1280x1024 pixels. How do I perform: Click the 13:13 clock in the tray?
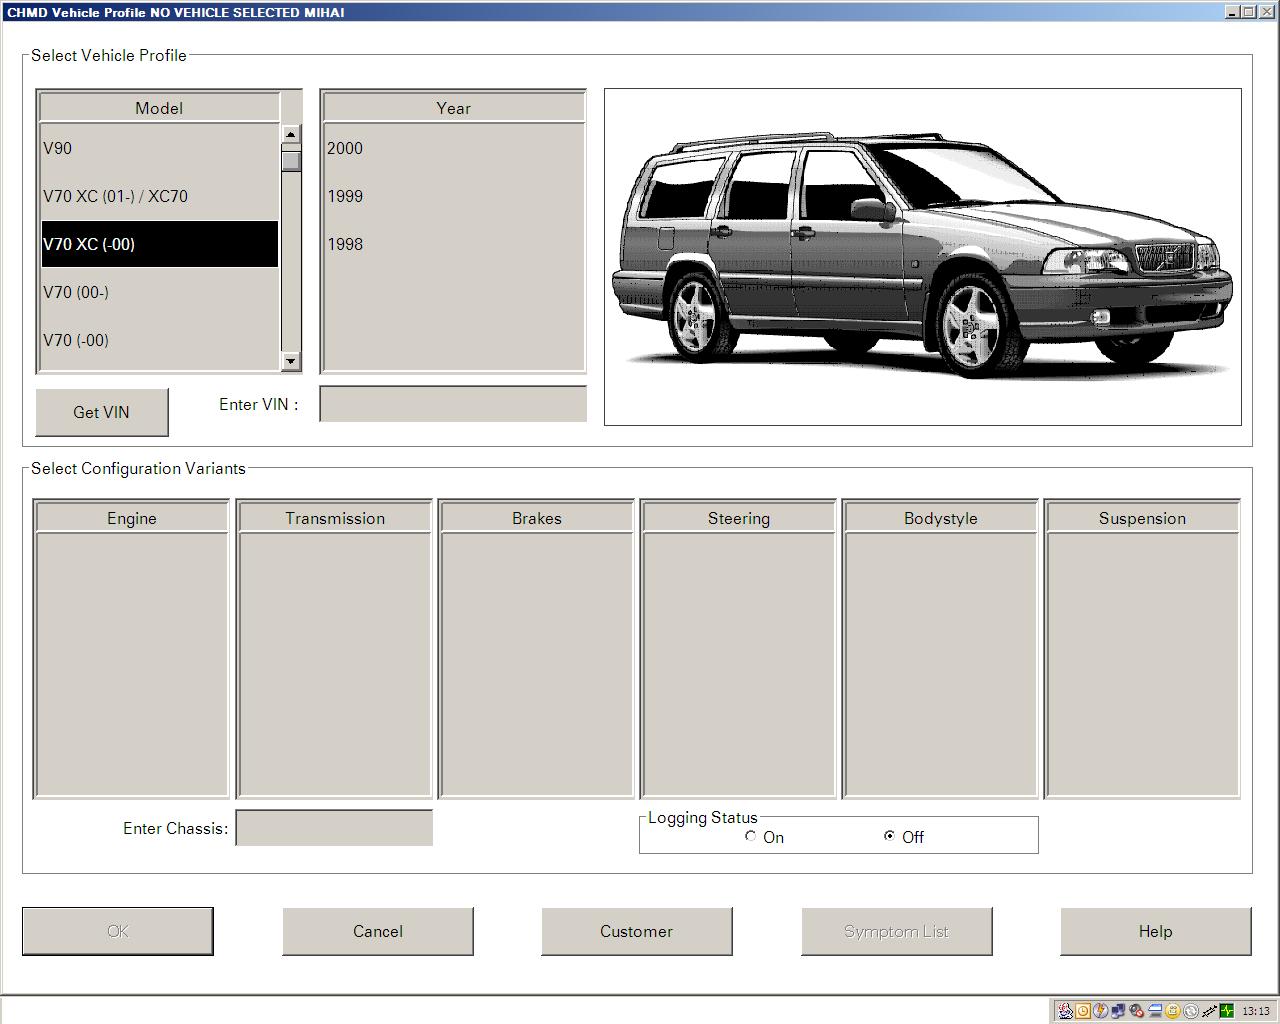(x=1256, y=1011)
